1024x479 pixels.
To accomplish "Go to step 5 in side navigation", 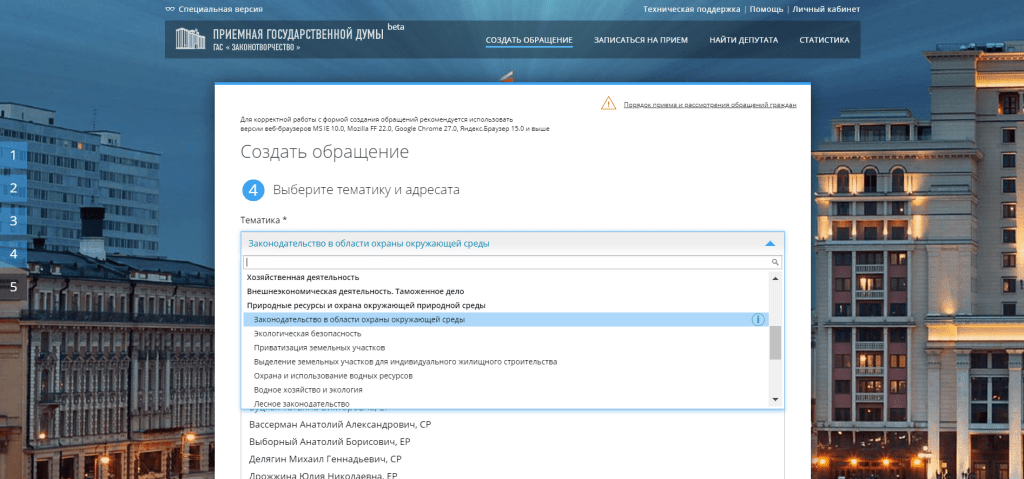I will pyautogui.click(x=13, y=287).
